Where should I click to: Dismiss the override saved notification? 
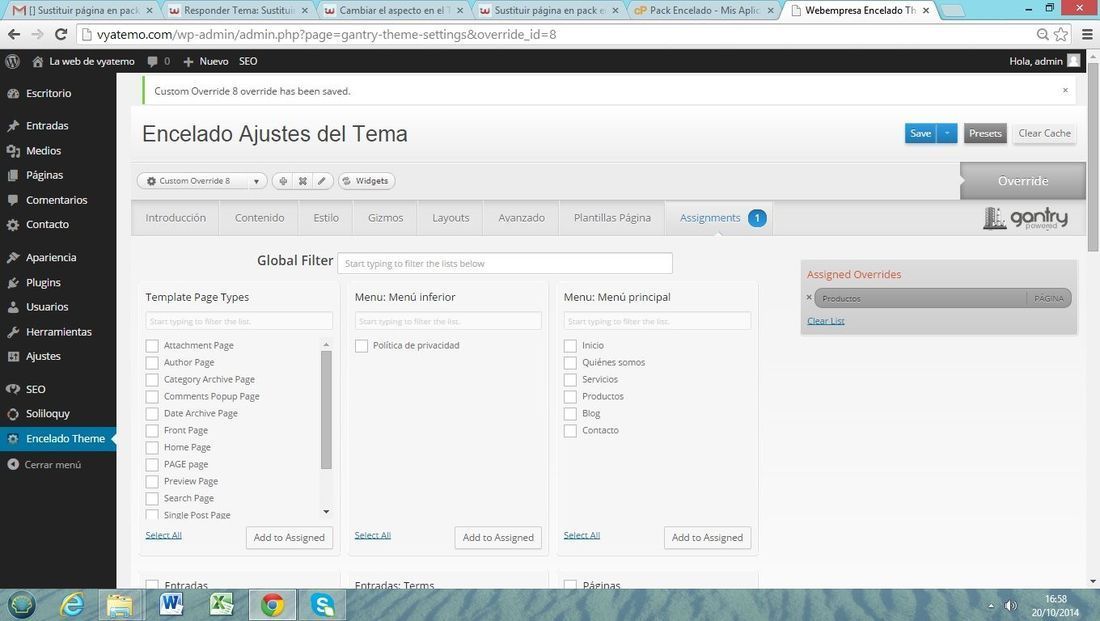click(1065, 91)
